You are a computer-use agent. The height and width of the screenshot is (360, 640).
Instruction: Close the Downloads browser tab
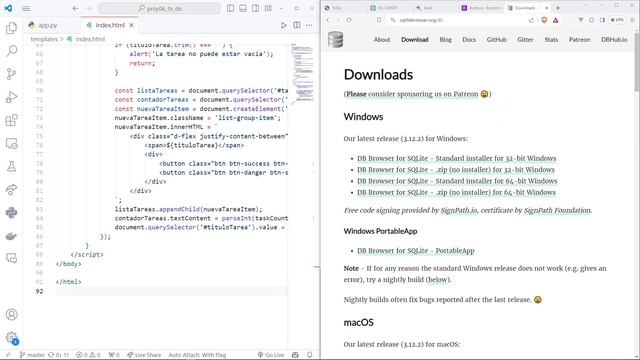point(547,8)
